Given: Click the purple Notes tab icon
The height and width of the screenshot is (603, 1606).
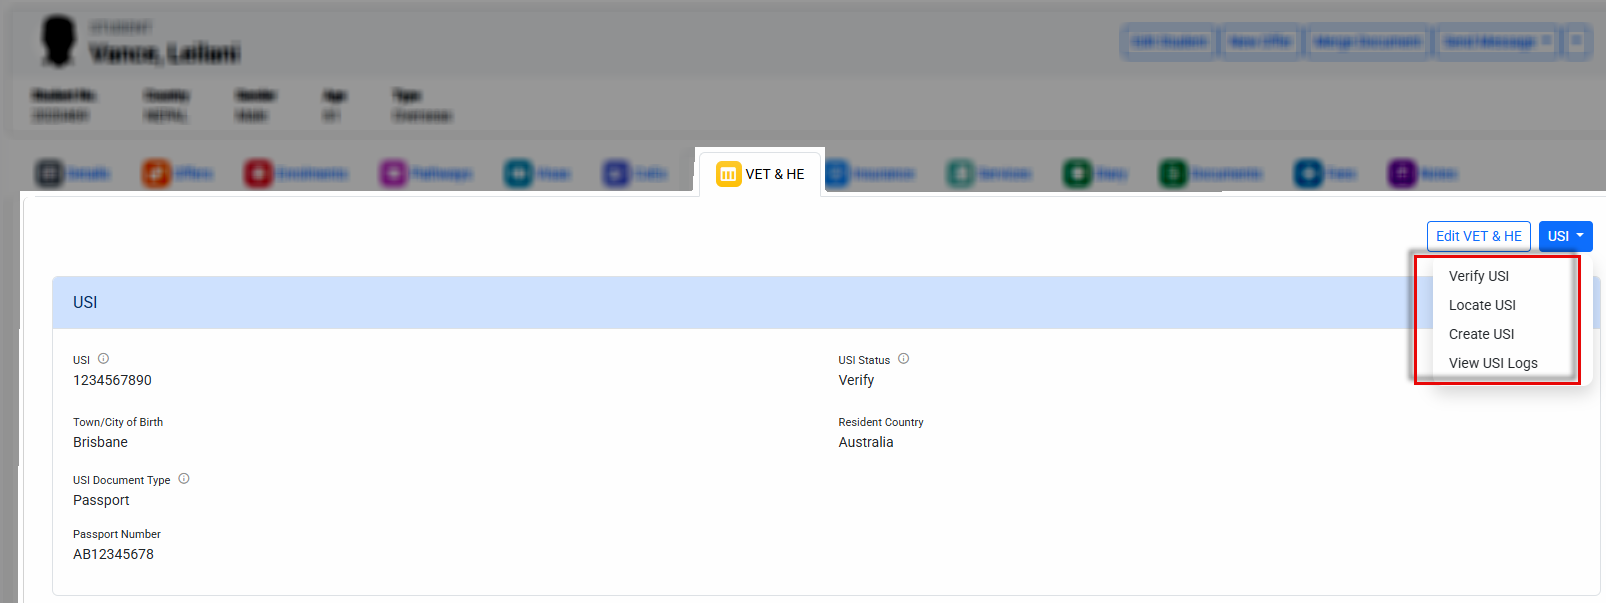Looking at the screenshot, I should 1402,174.
